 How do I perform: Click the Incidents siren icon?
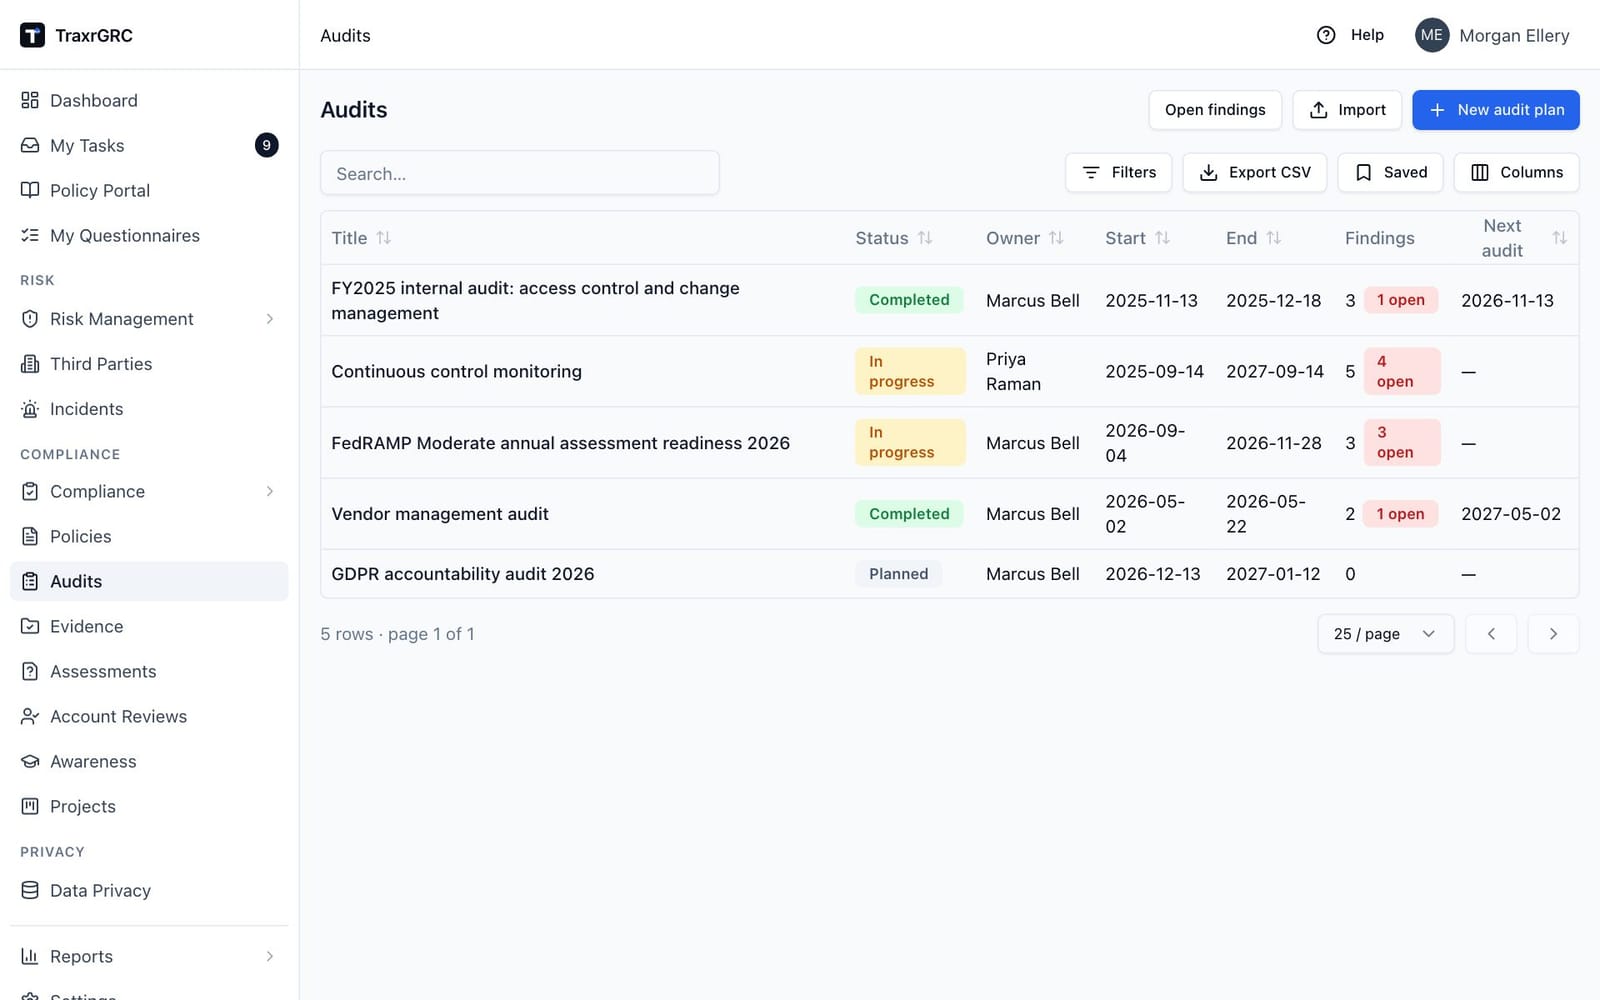coord(30,408)
